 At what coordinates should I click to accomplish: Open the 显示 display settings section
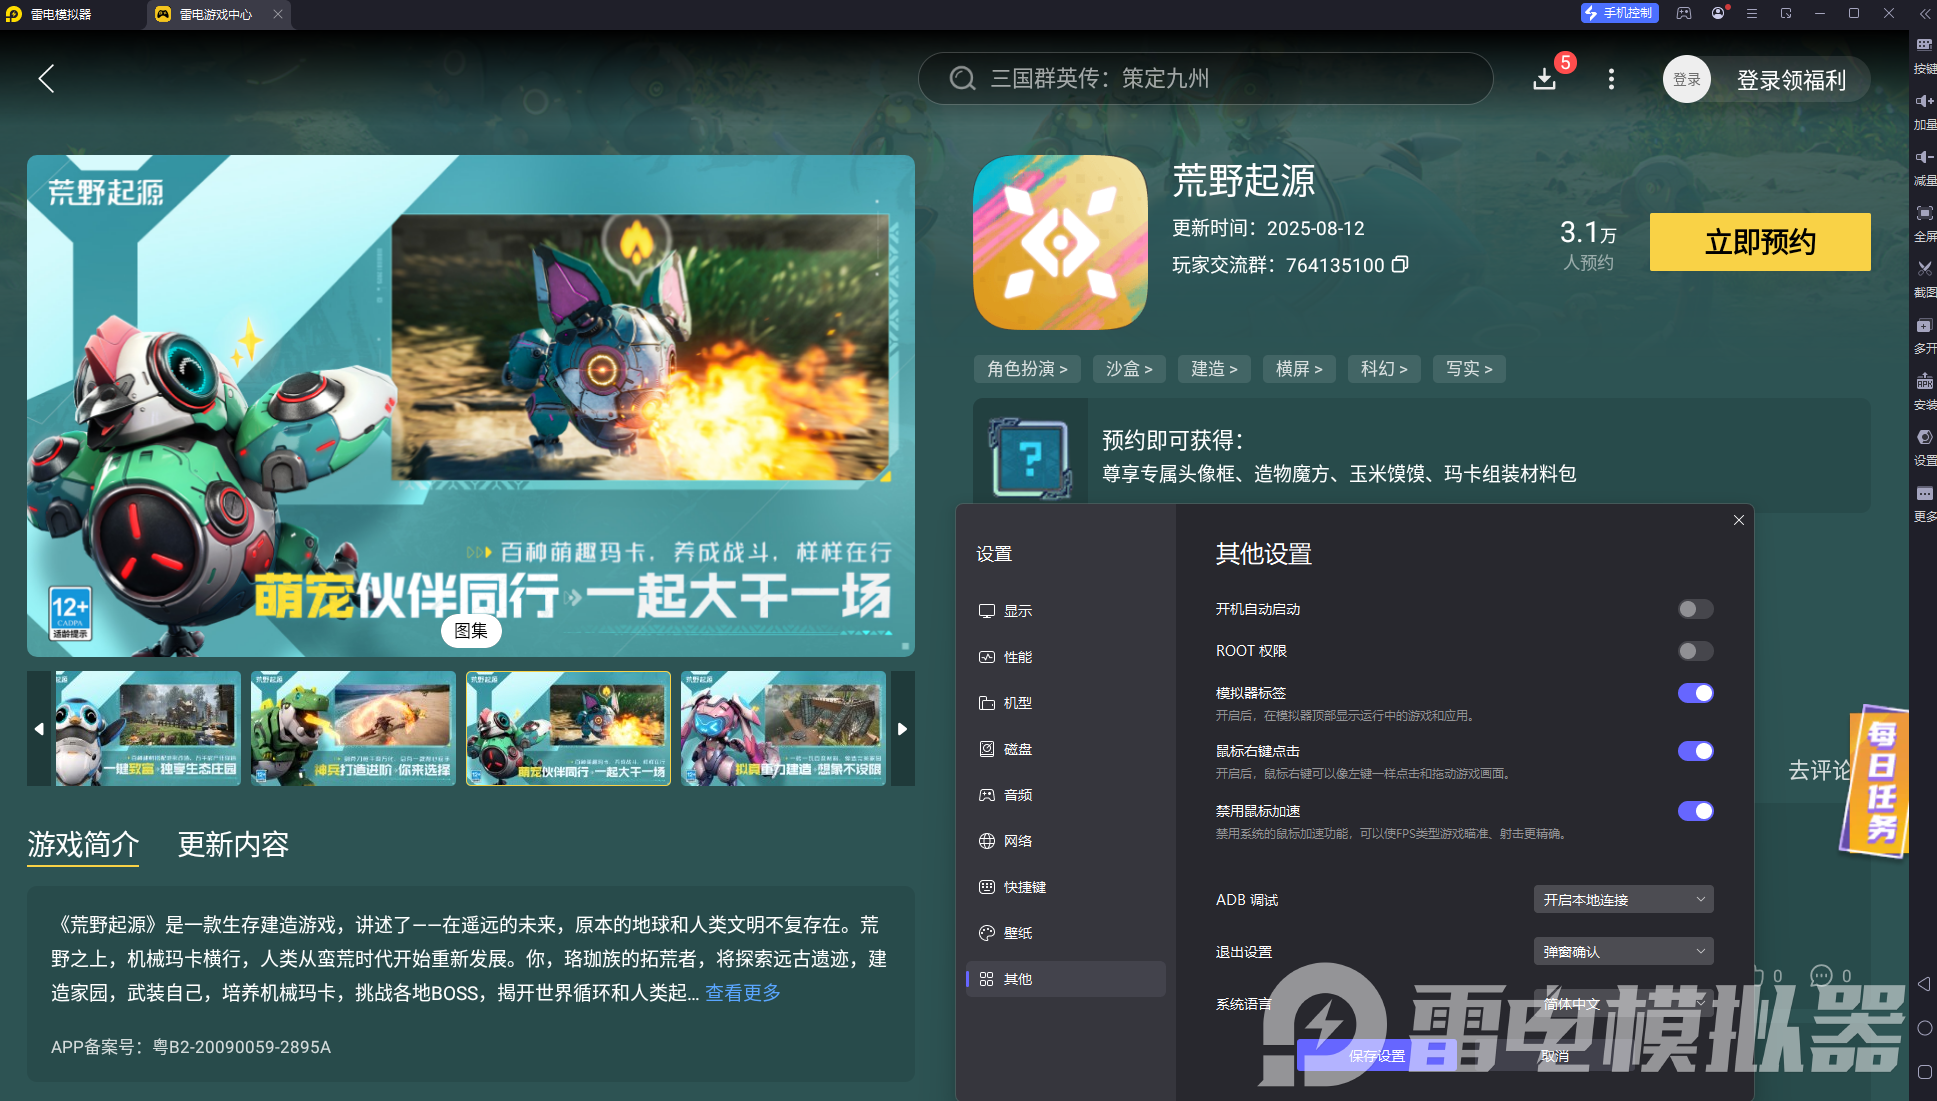point(1018,610)
